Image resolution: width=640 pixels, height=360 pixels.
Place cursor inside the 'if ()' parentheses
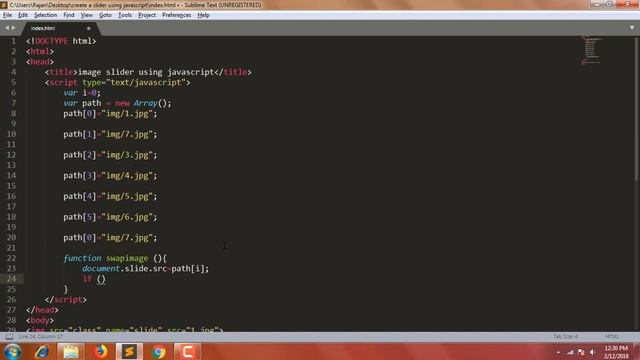point(101,279)
